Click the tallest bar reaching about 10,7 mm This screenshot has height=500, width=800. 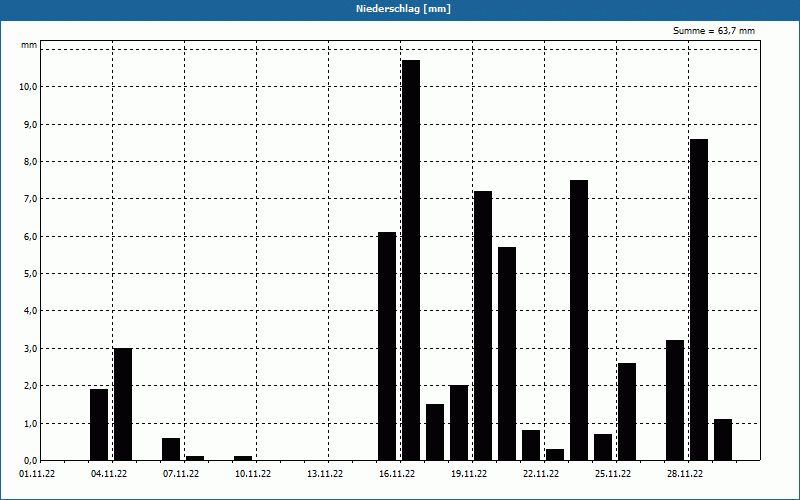(x=411, y=260)
